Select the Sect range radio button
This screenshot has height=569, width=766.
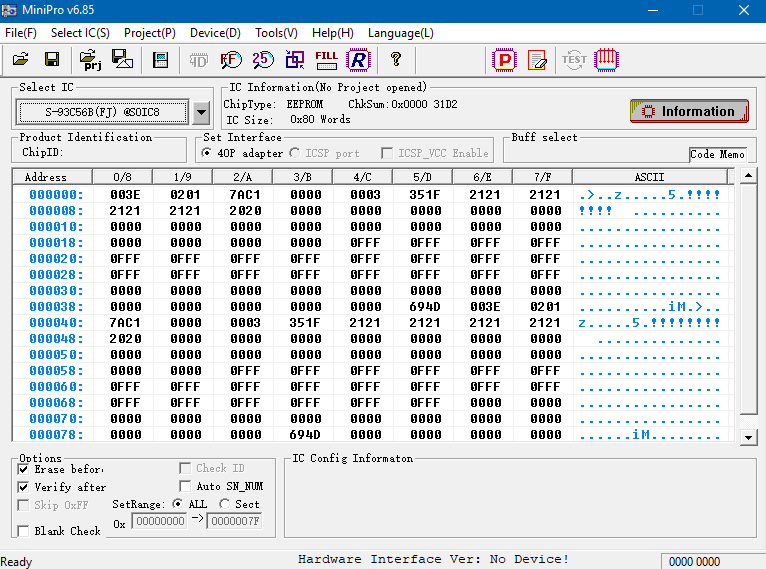[x=225, y=505]
